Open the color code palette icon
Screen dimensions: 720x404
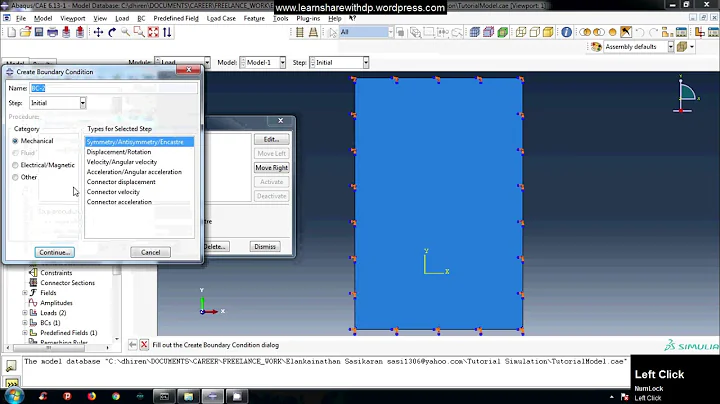[x=596, y=47]
